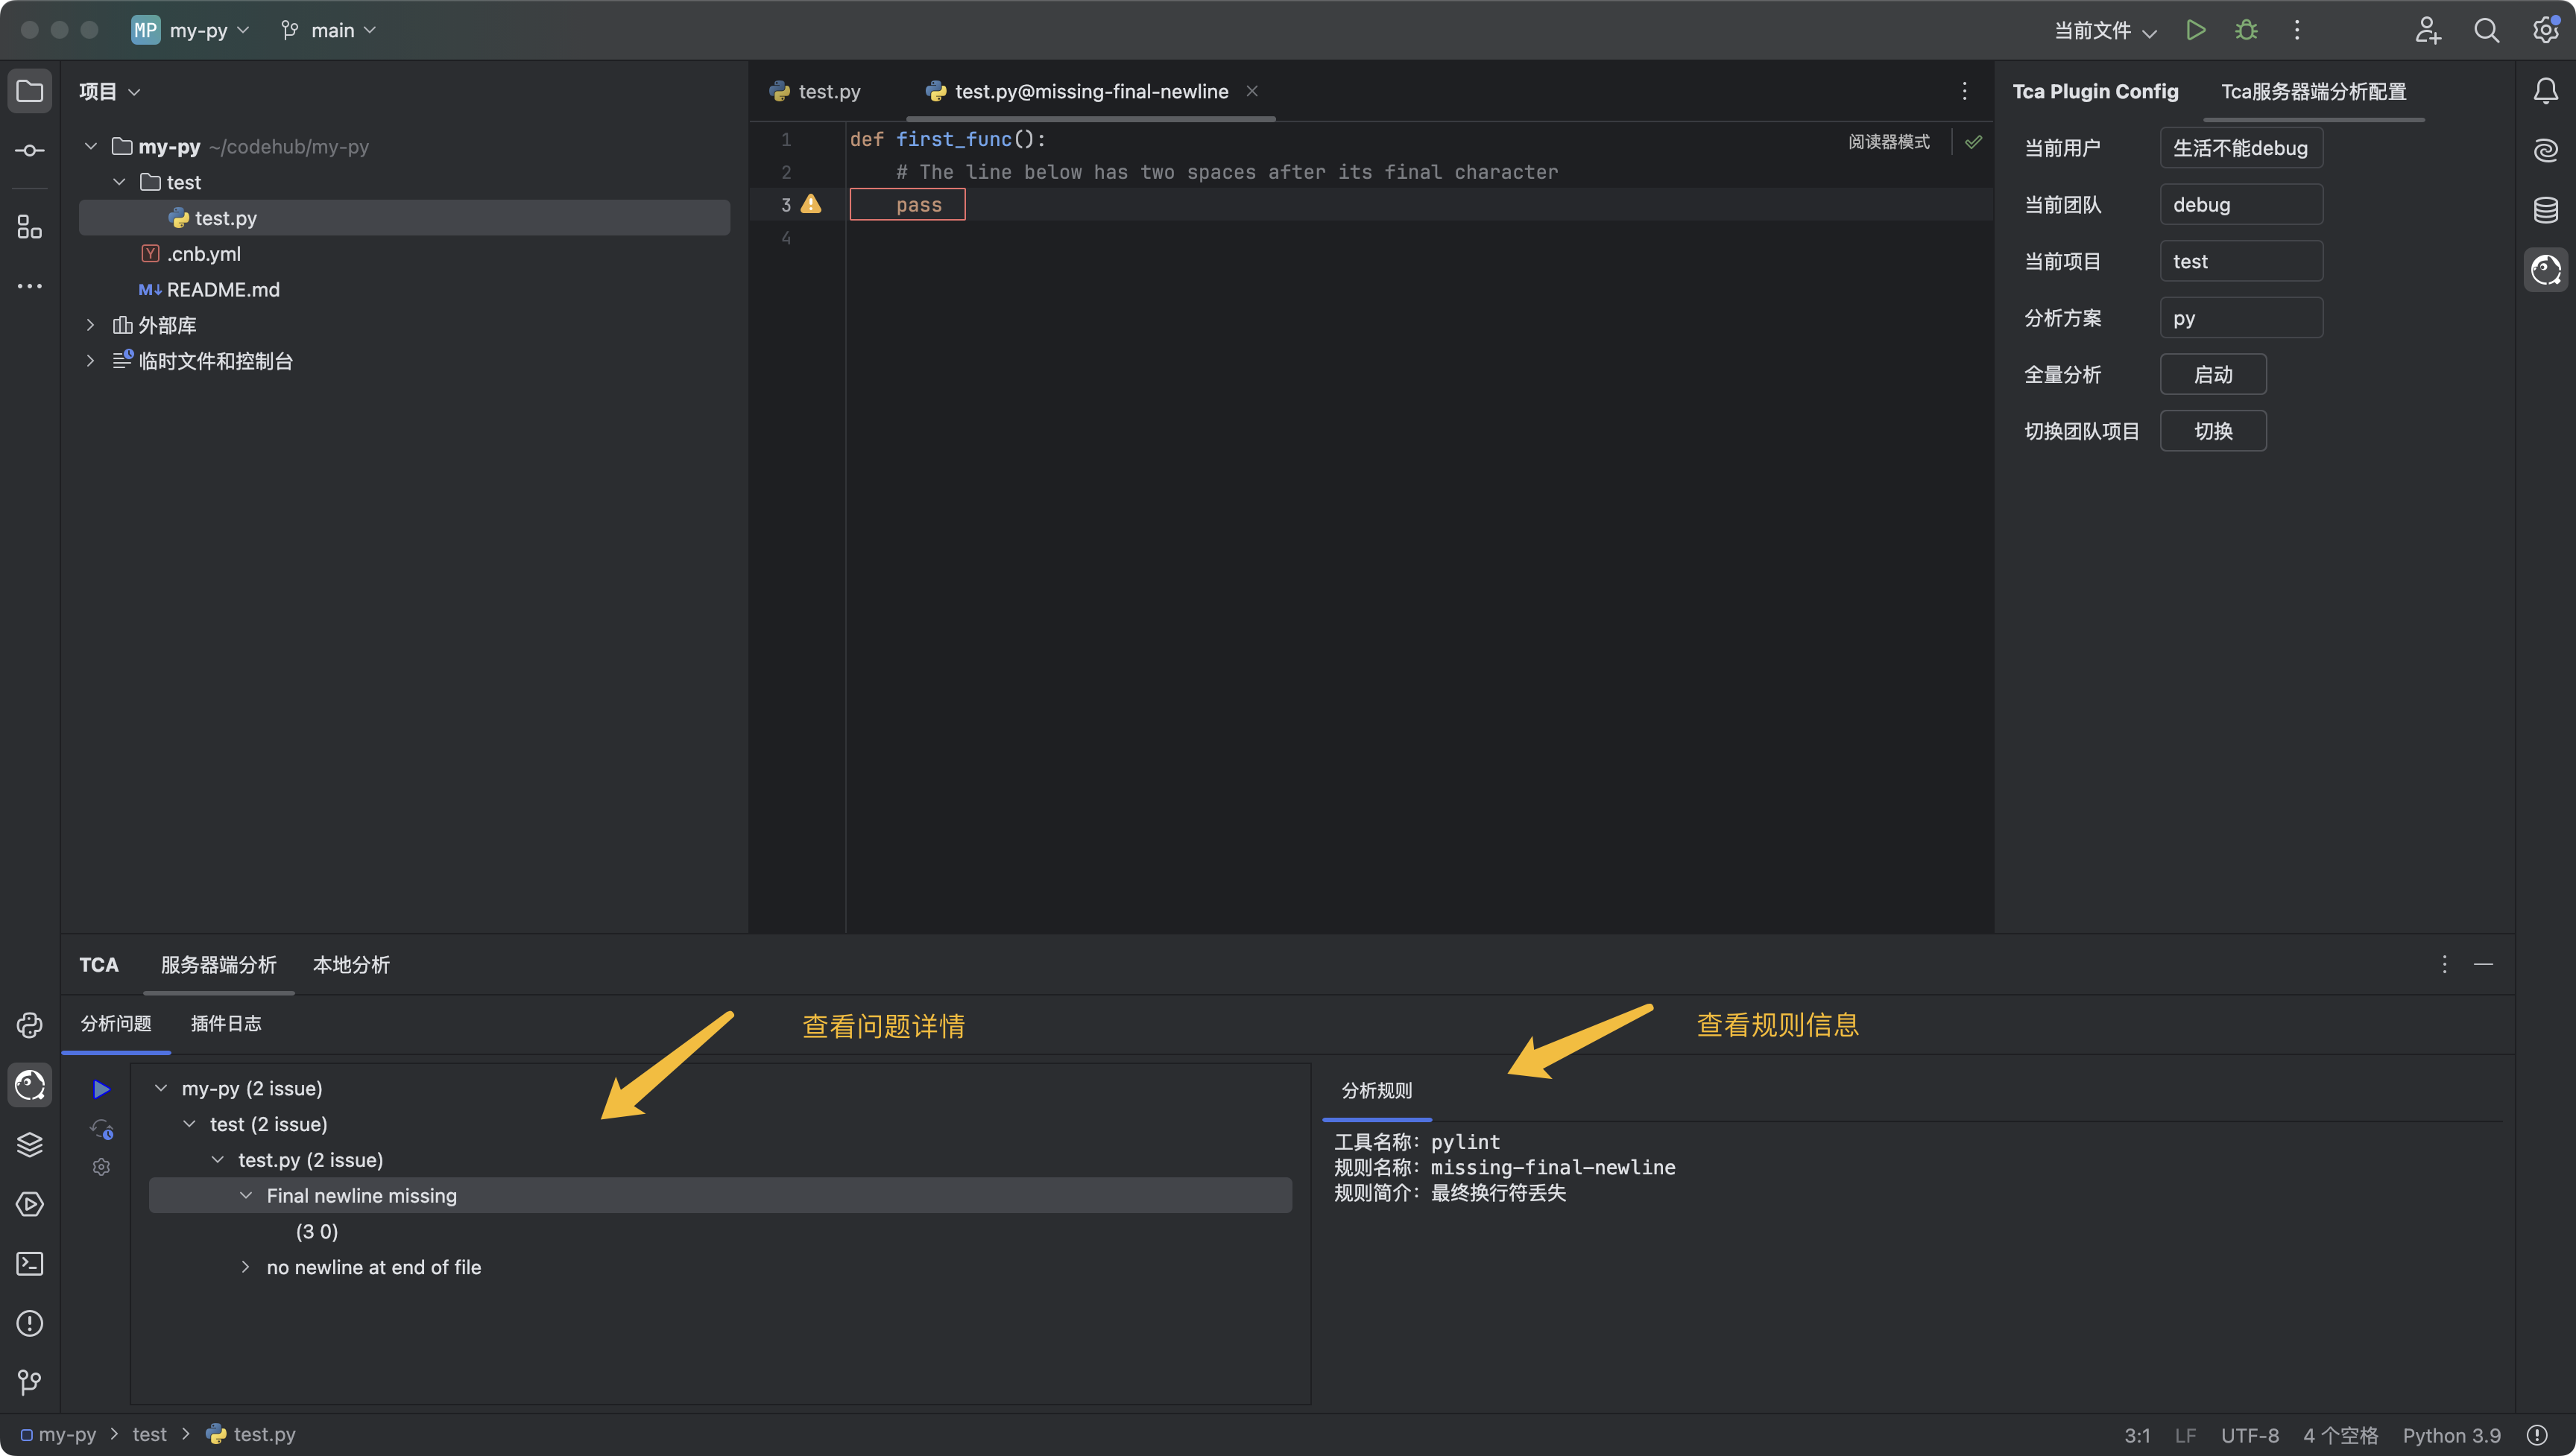
Task: Open editor tabs options ellipsis
Action: pos(1964,91)
